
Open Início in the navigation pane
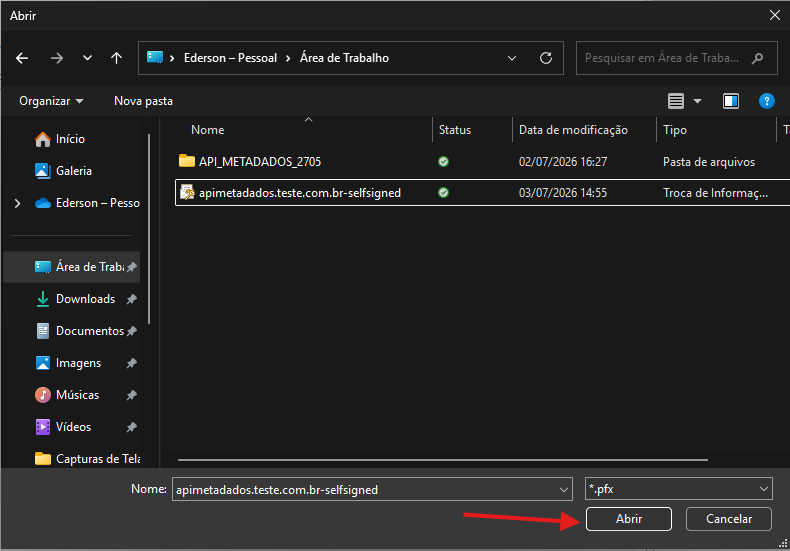[70, 139]
